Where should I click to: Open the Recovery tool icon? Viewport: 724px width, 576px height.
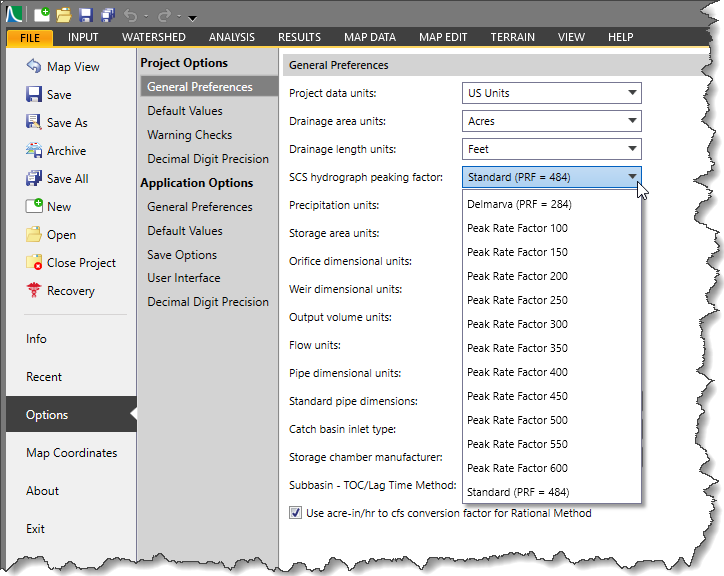(x=33, y=291)
